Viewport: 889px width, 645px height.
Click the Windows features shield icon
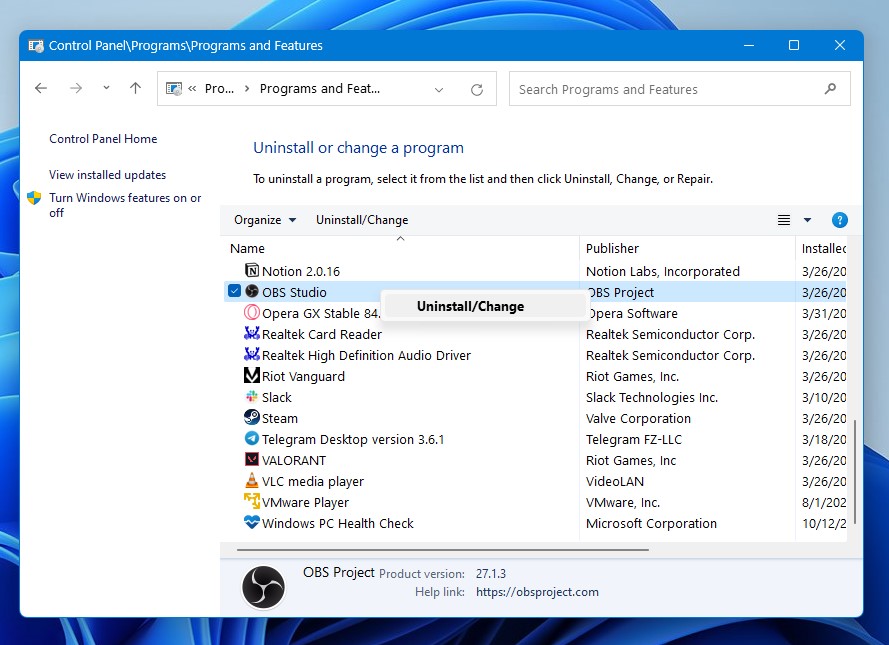click(x=34, y=198)
